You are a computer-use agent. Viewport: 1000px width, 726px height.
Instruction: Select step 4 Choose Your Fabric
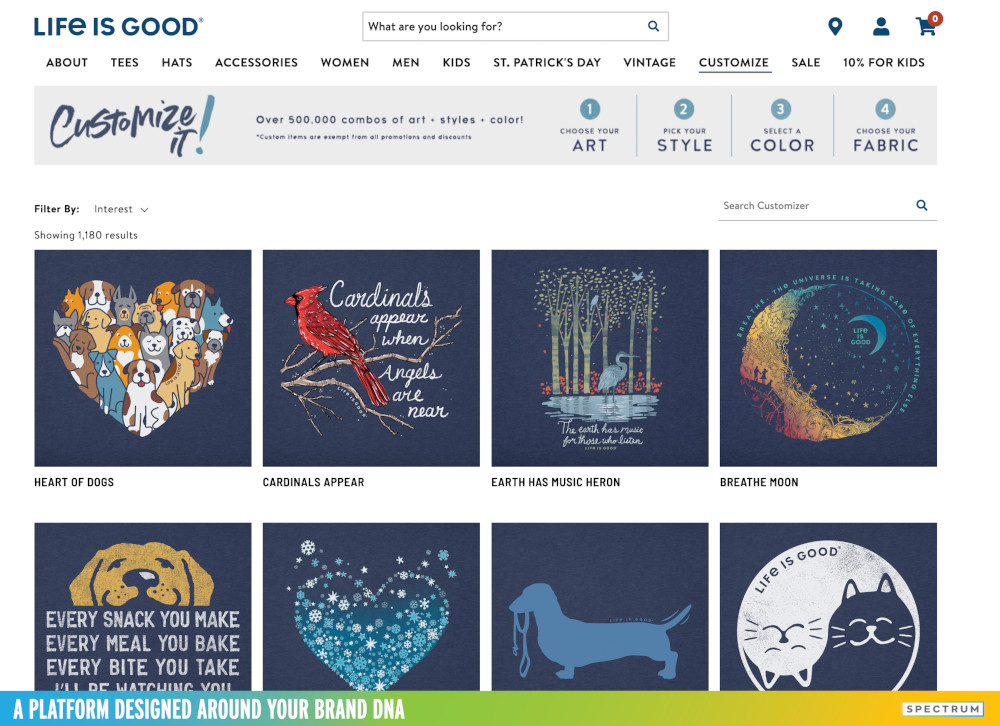tap(885, 126)
